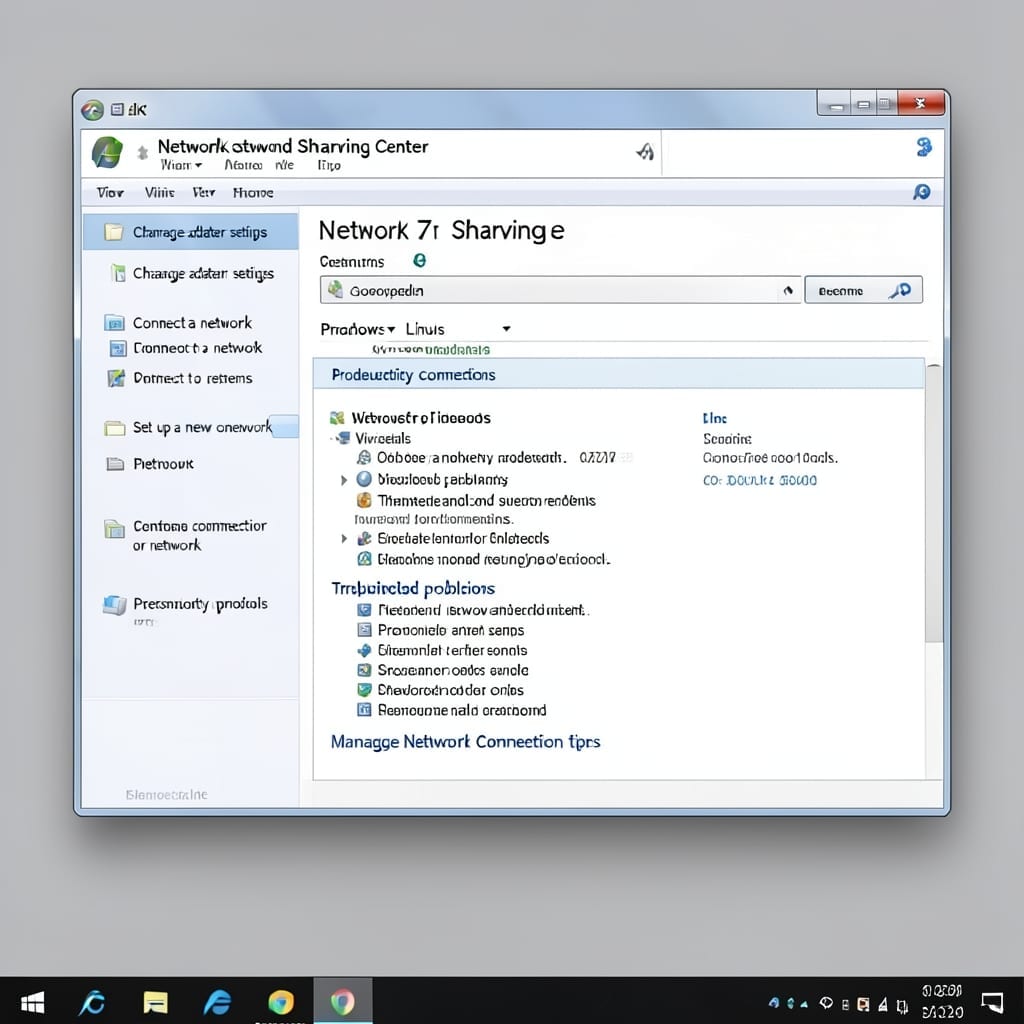
Task: Click the page icon beside 'Chaarge adatarr setigs'
Action: pyautogui.click(x=118, y=272)
